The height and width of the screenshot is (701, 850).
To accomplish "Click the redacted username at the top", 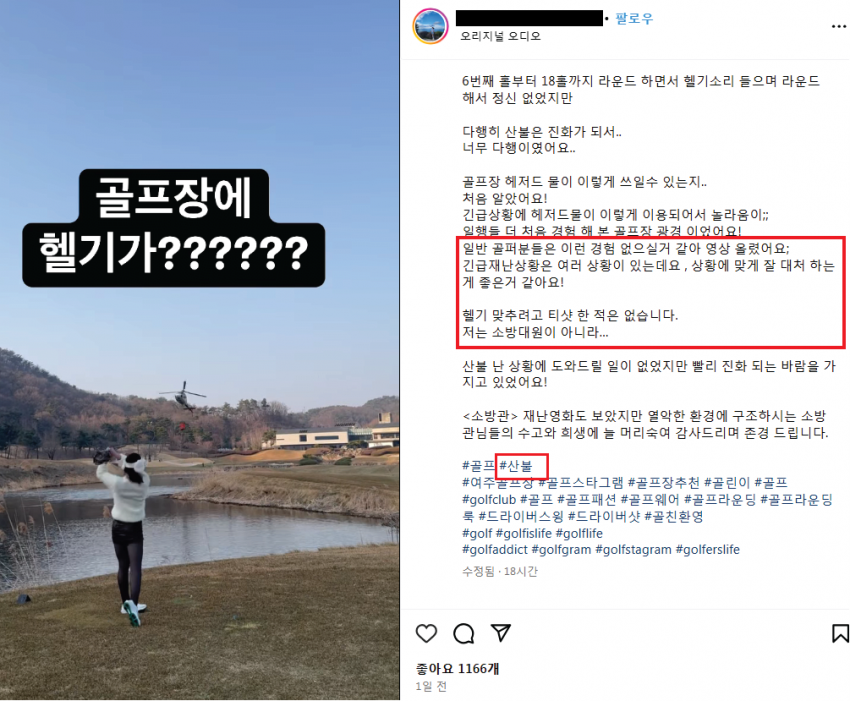I will [x=529, y=18].
